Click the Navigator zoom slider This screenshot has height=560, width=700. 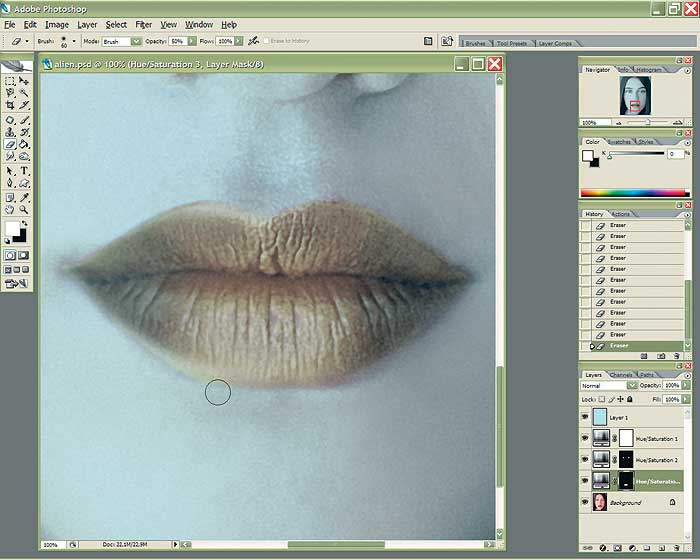pos(647,122)
